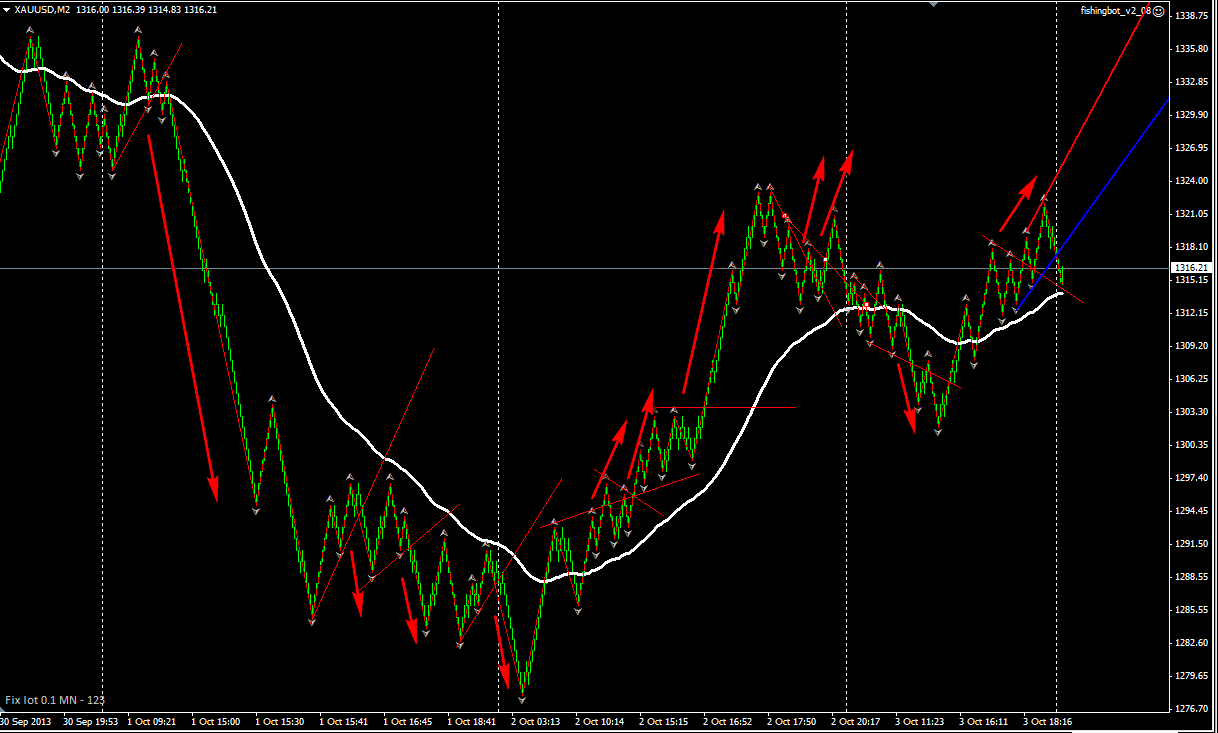Click the 1324.00 price axis label
This screenshot has width=1218, height=733.
click(1192, 181)
